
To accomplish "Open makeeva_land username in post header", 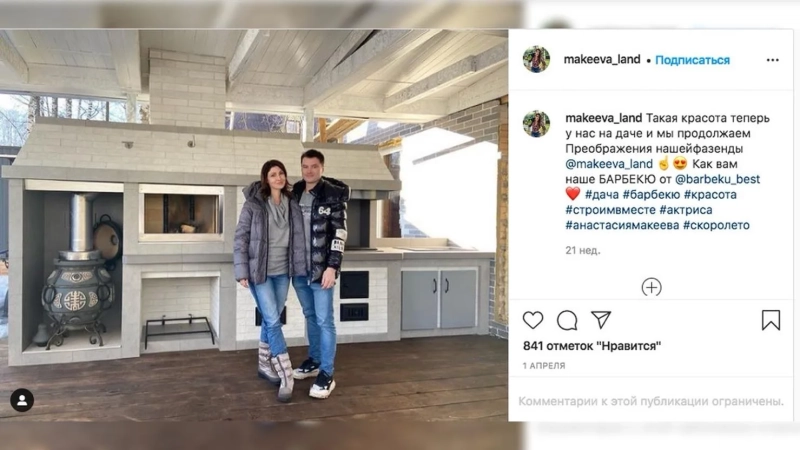I will (602, 60).
